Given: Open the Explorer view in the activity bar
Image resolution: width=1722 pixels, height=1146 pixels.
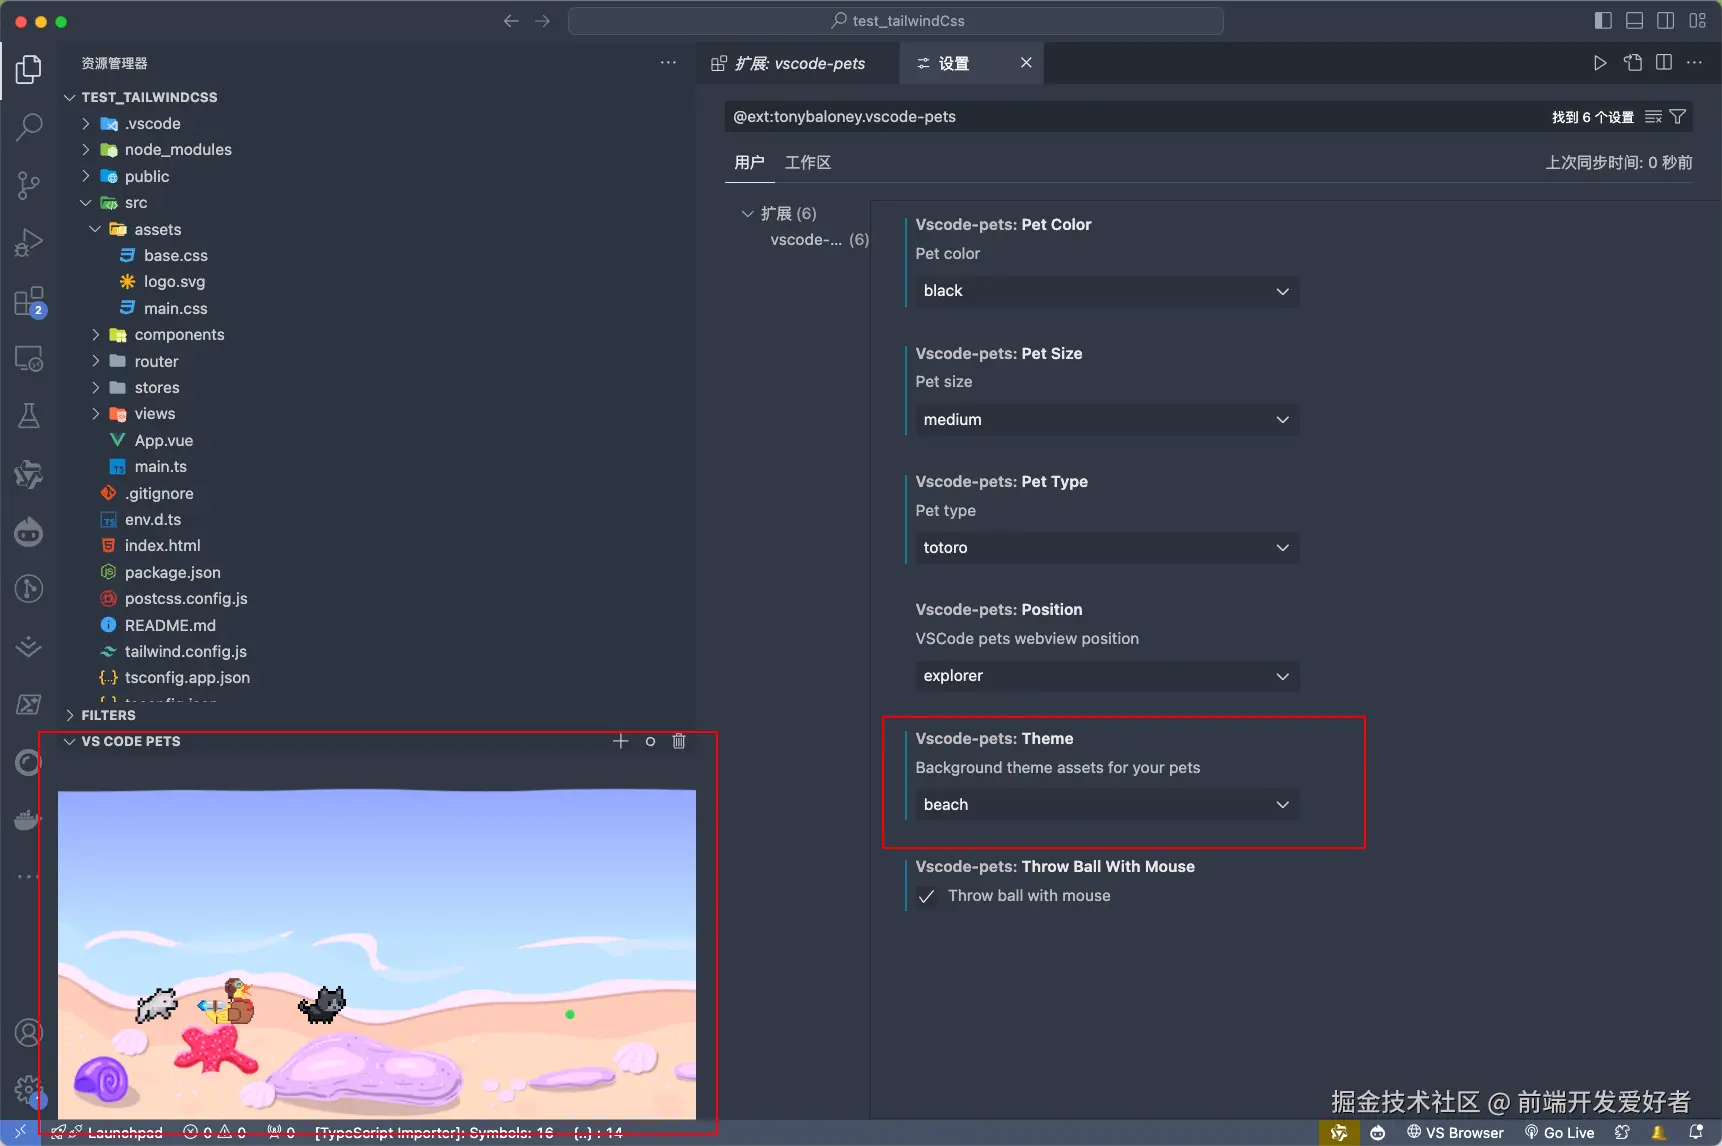Looking at the screenshot, I should pyautogui.click(x=29, y=69).
